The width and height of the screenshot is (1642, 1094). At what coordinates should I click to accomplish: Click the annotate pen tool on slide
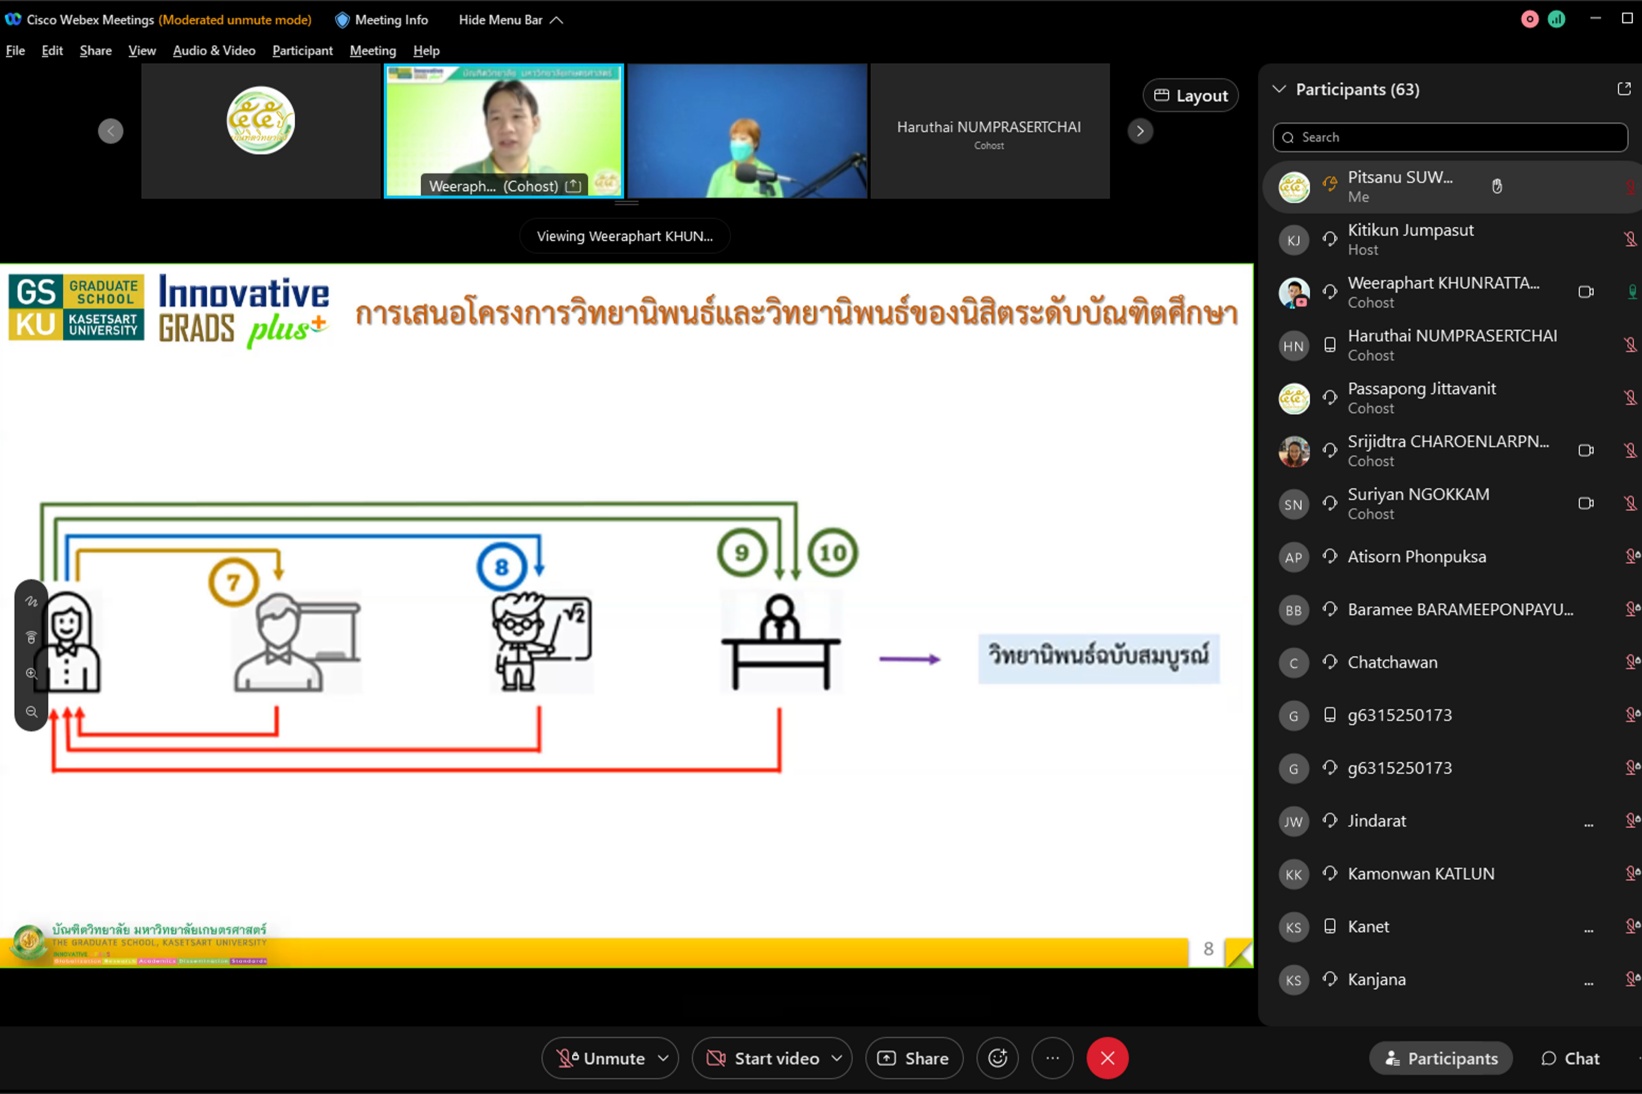coord(32,602)
